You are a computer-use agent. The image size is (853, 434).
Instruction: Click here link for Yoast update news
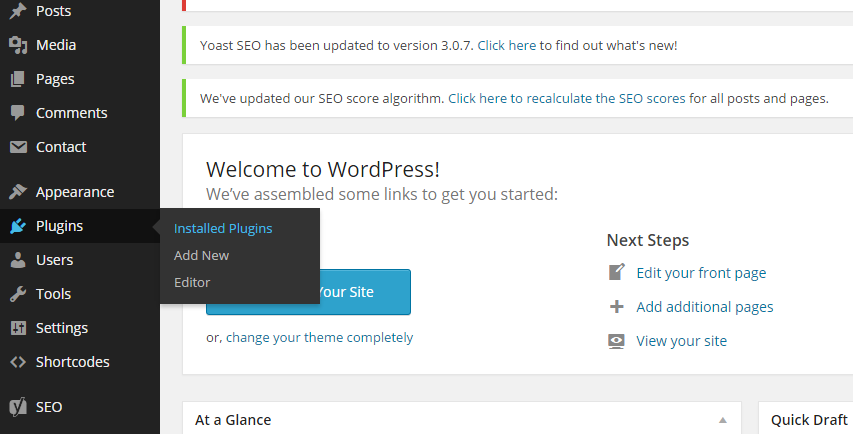click(x=506, y=45)
